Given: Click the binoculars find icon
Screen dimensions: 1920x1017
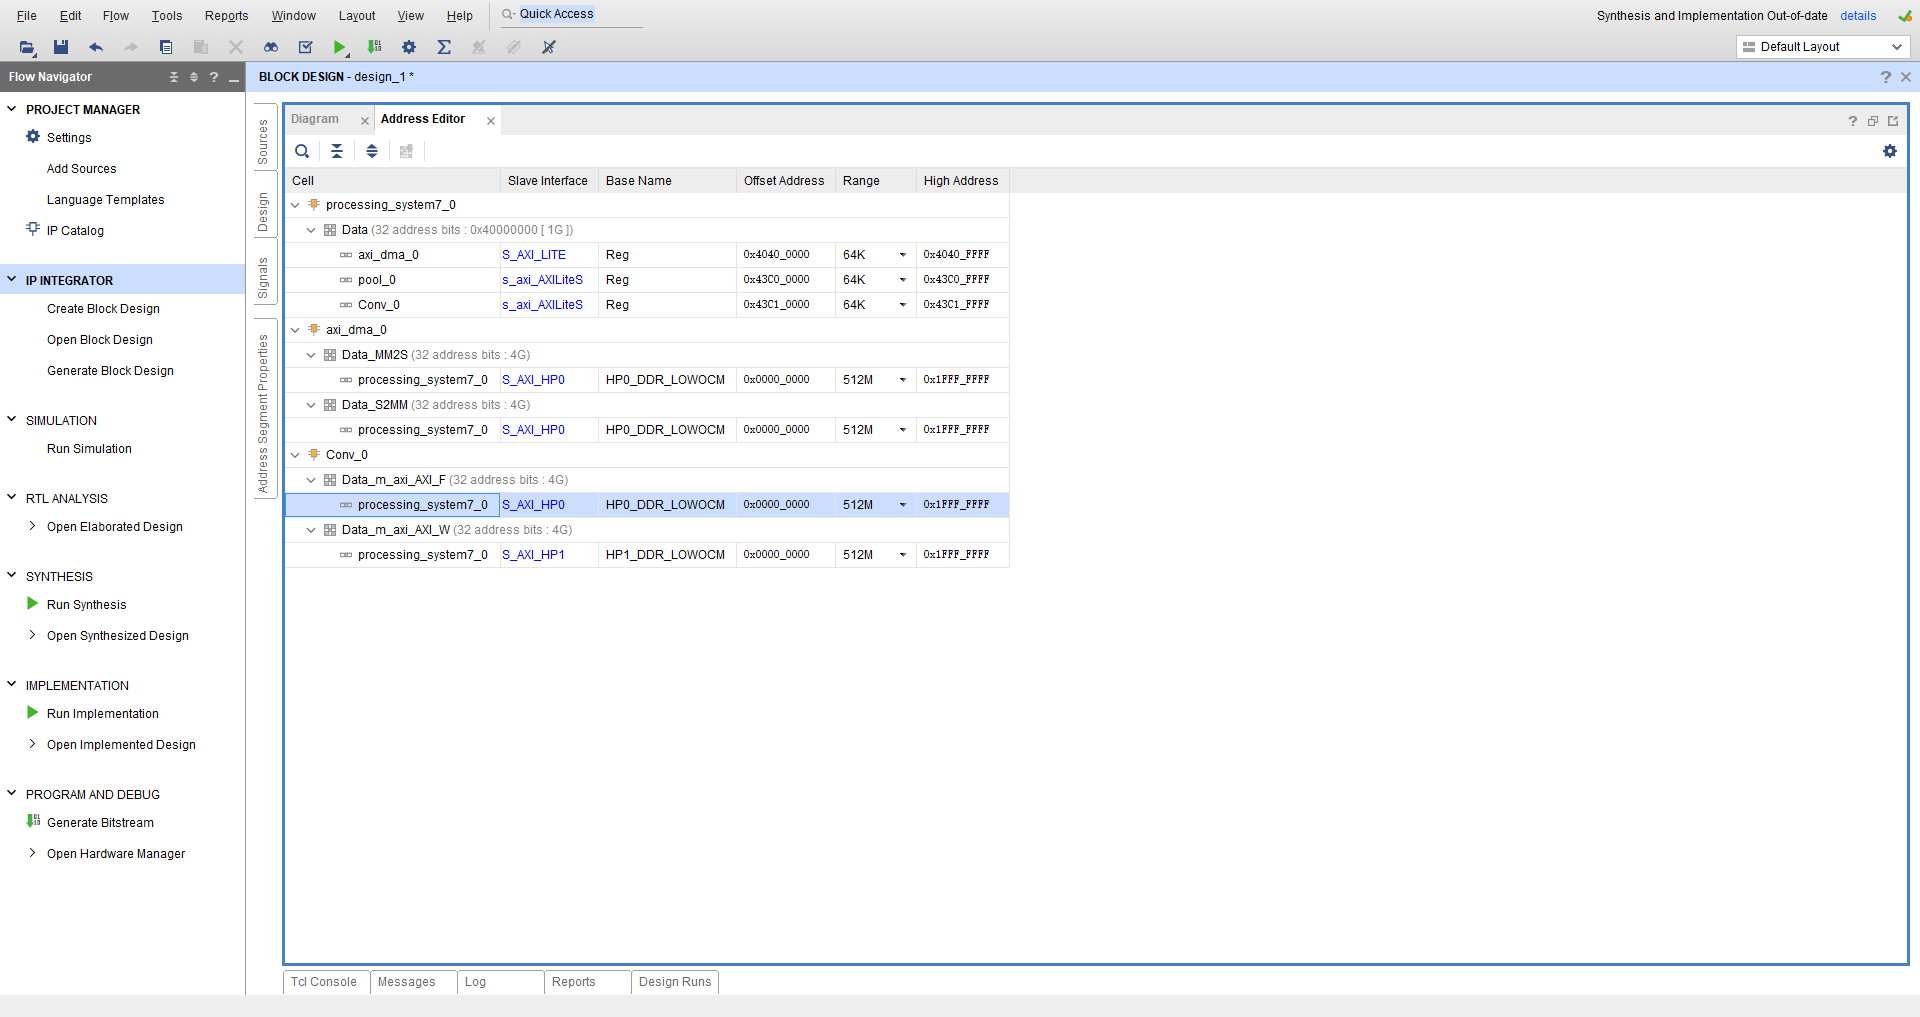Looking at the screenshot, I should (271, 47).
